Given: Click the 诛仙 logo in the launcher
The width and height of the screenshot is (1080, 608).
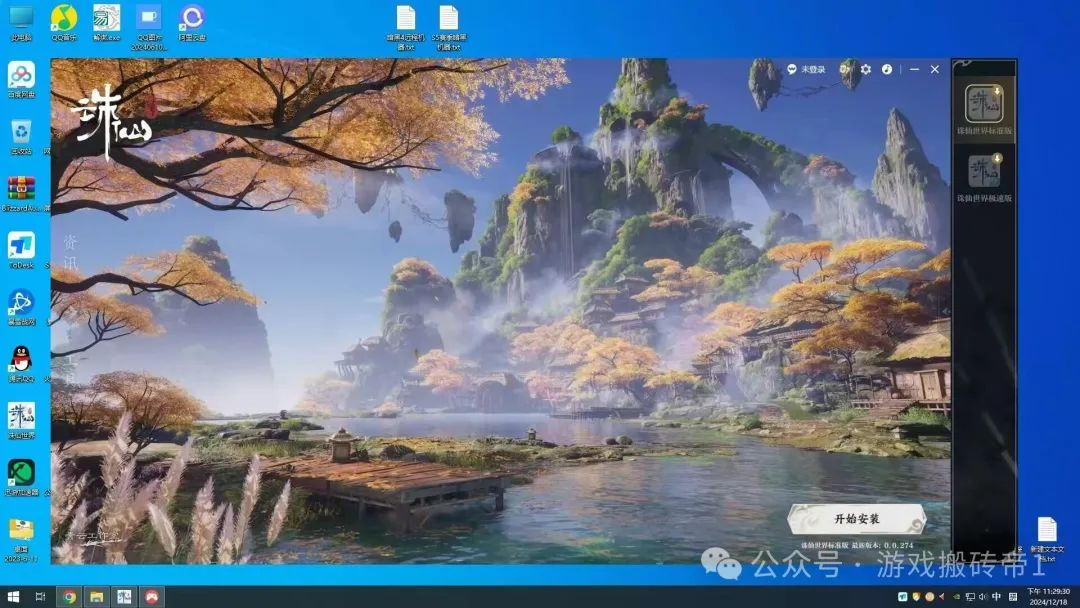Looking at the screenshot, I should coord(112,121).
